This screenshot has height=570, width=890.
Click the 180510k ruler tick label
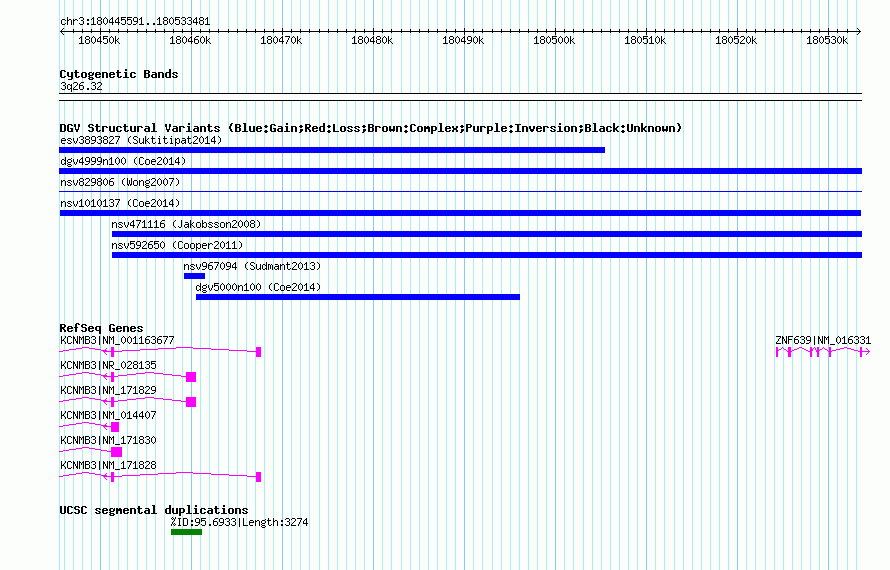(x=645, y=40)
